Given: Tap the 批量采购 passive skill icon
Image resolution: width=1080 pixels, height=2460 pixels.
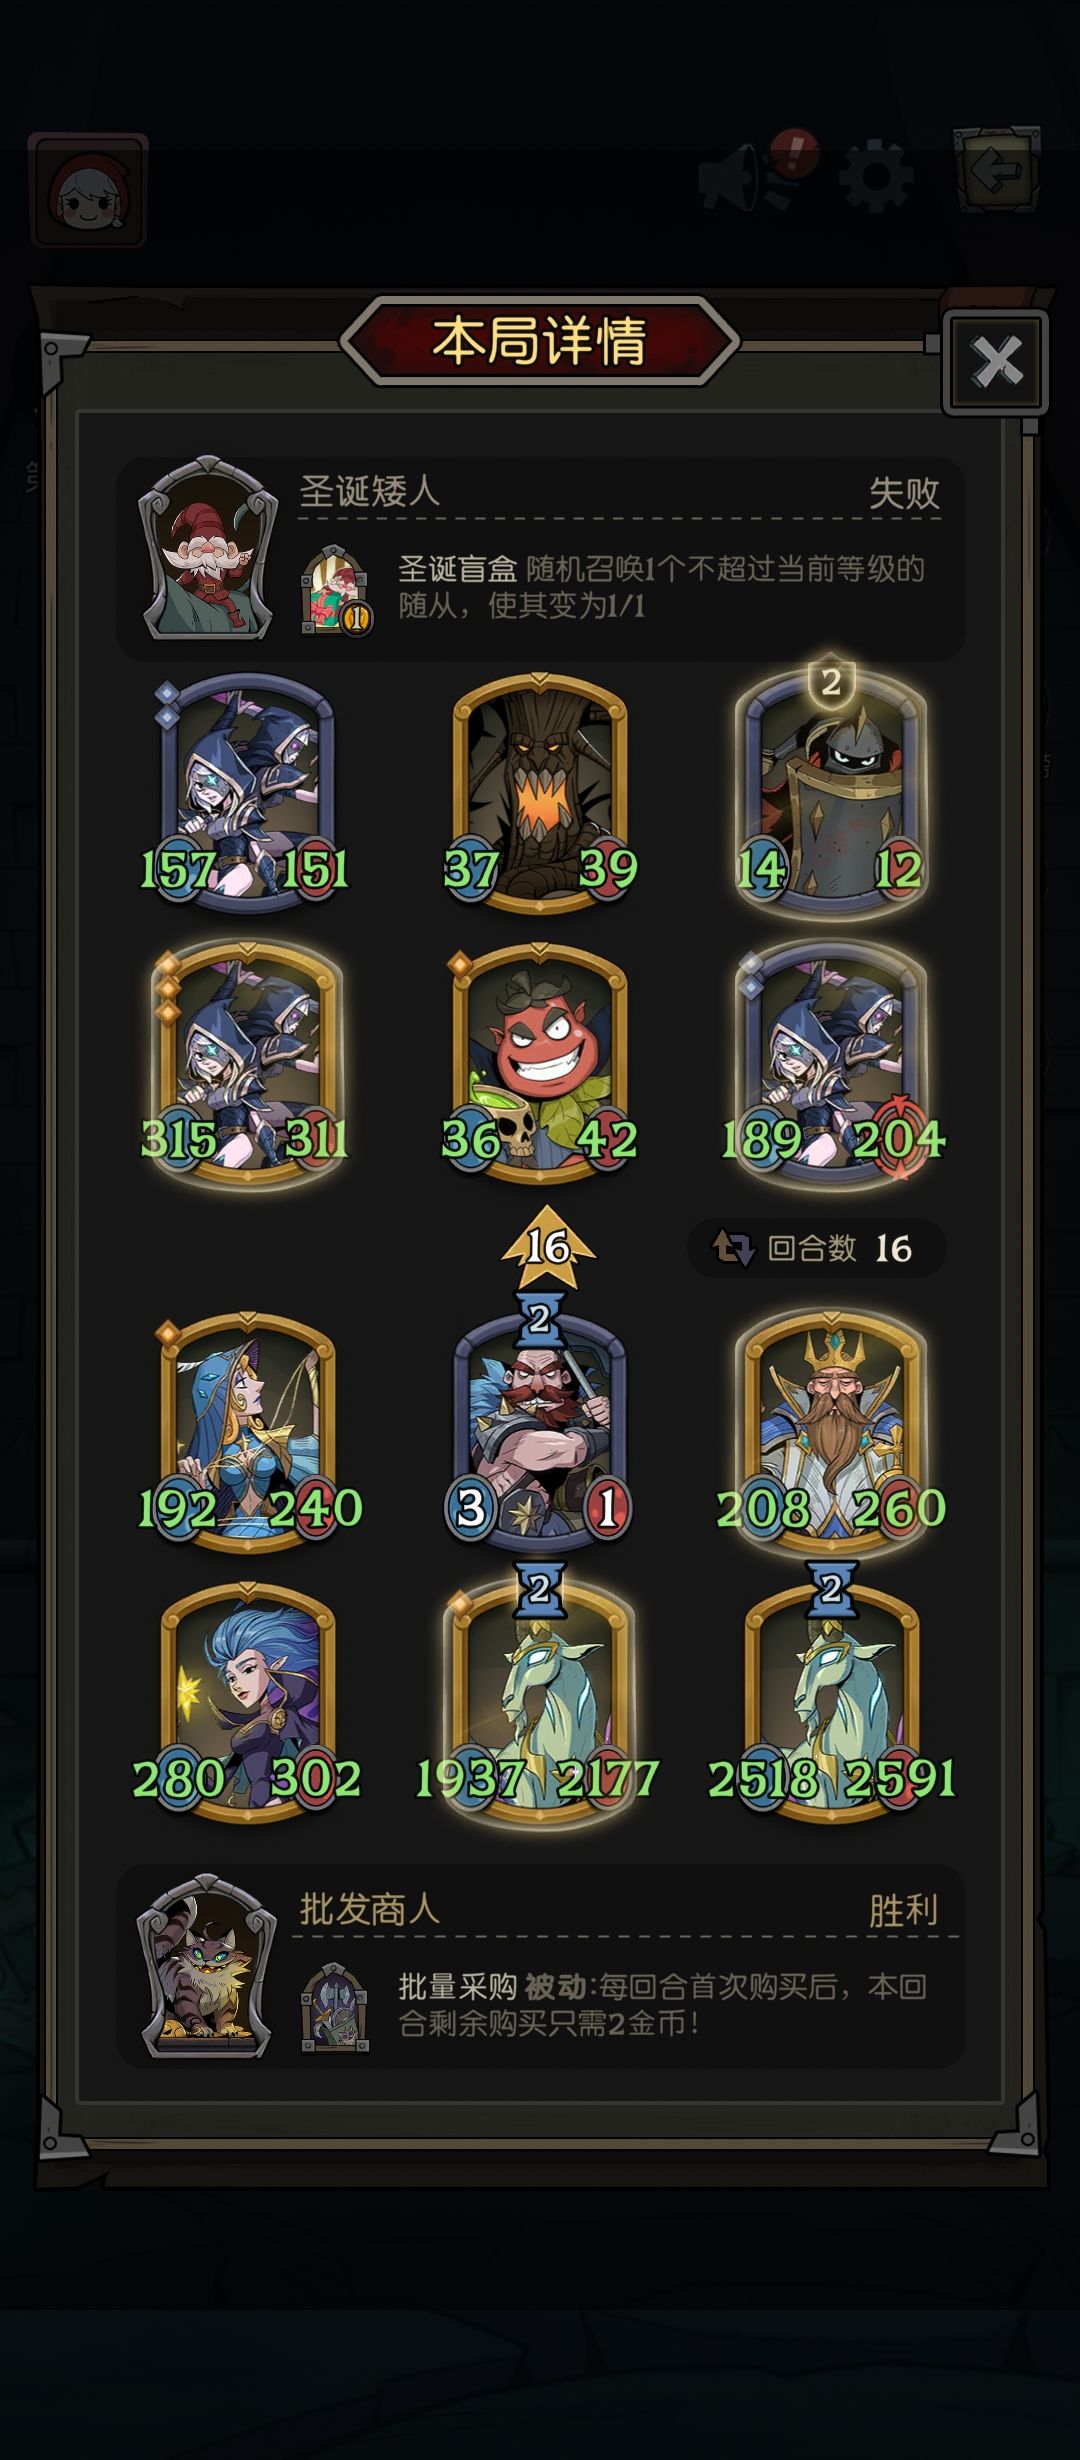Looking at the screenshot, I should [335, 2007].
